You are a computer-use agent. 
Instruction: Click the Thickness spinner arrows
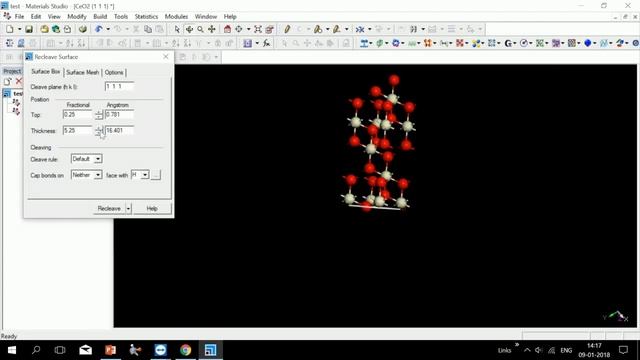click(x=99, y=131)
